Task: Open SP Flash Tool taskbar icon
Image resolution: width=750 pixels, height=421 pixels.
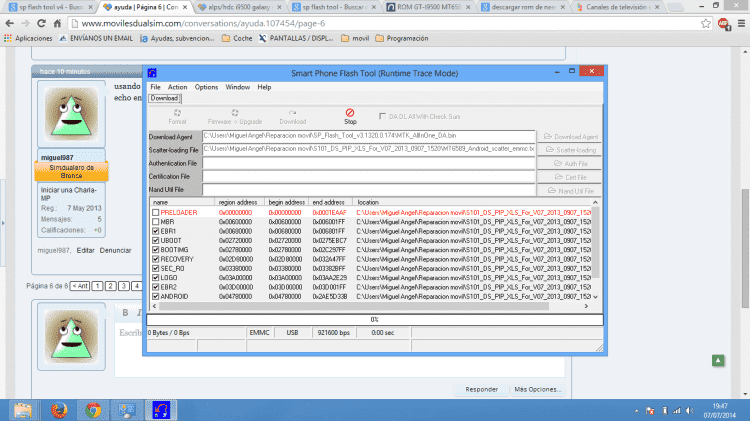Action: [161, 410]
